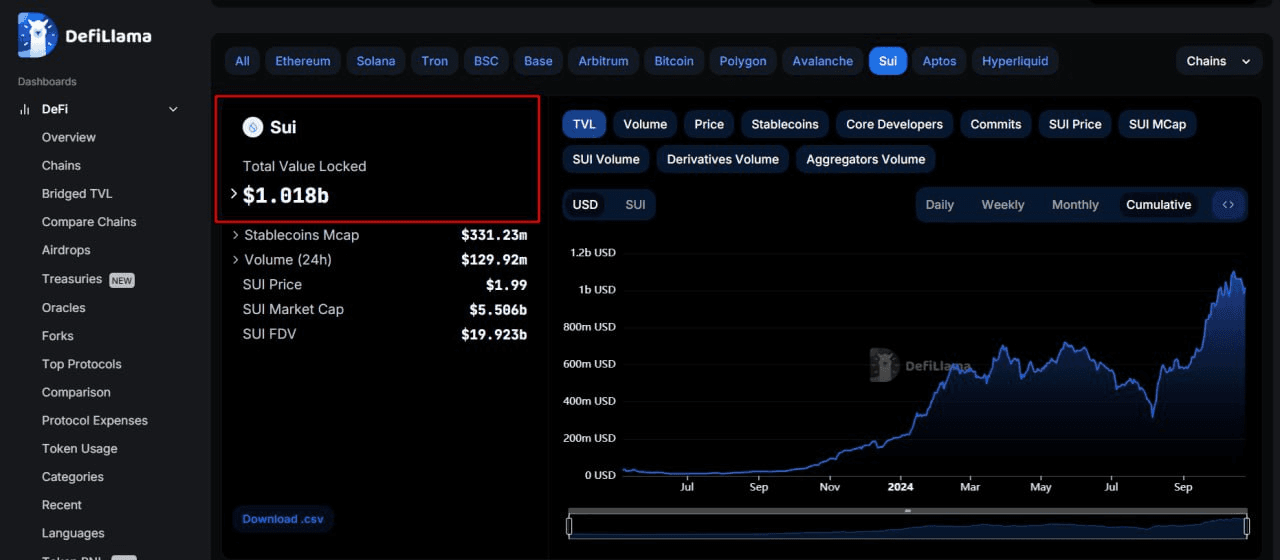This screenshot has height=560, width=1280.
Task: Select the Solana chain filter
Action: [x=376, y=61]
